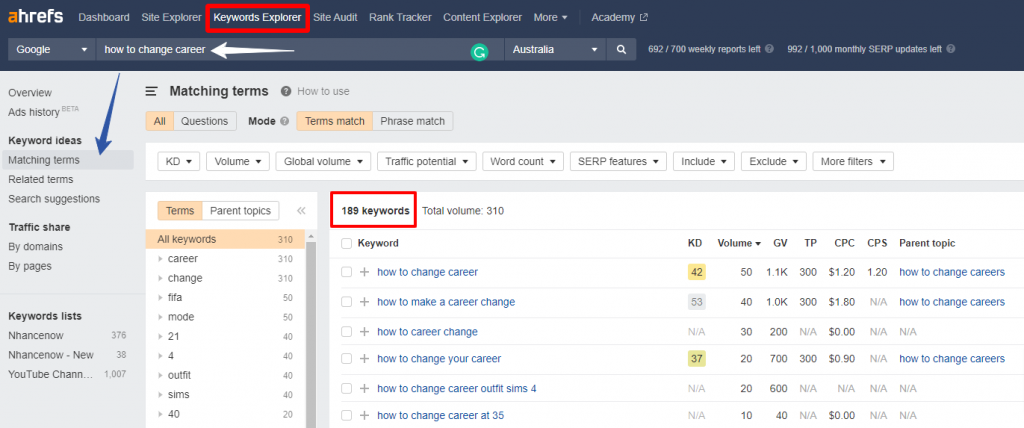Open the More filters dropdown
This screenshot has height=428, width=1024.
click(x=853, y=161)
